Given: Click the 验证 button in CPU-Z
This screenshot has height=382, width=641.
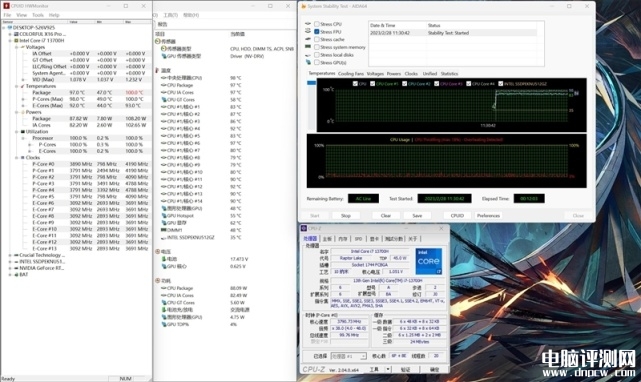Looking at the screenshot, I should 405,369.
